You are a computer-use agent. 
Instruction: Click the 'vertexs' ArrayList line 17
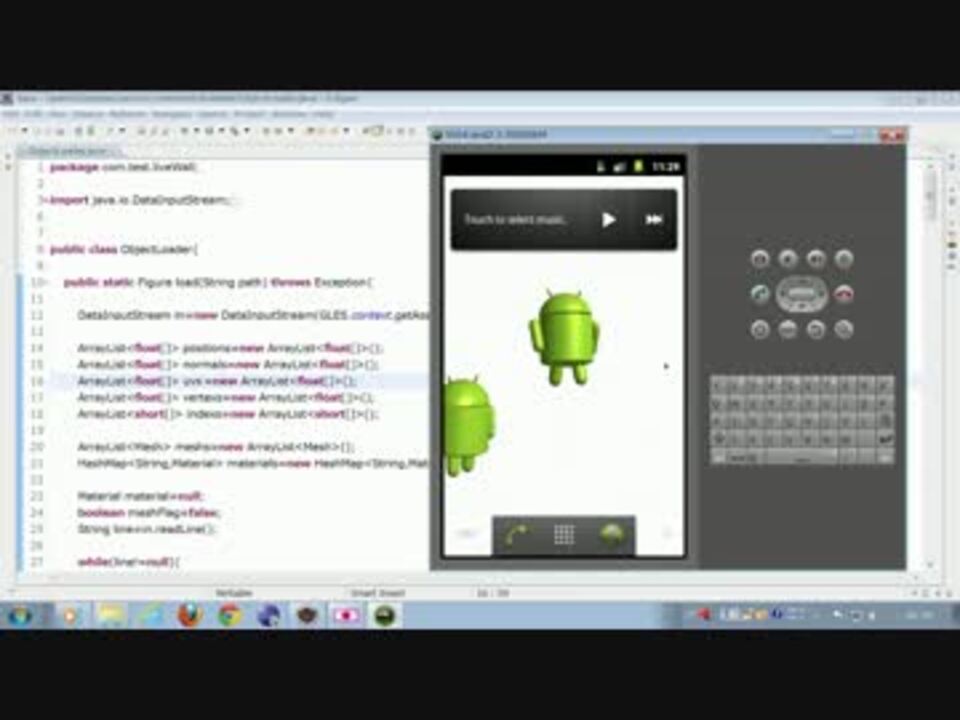225,398
